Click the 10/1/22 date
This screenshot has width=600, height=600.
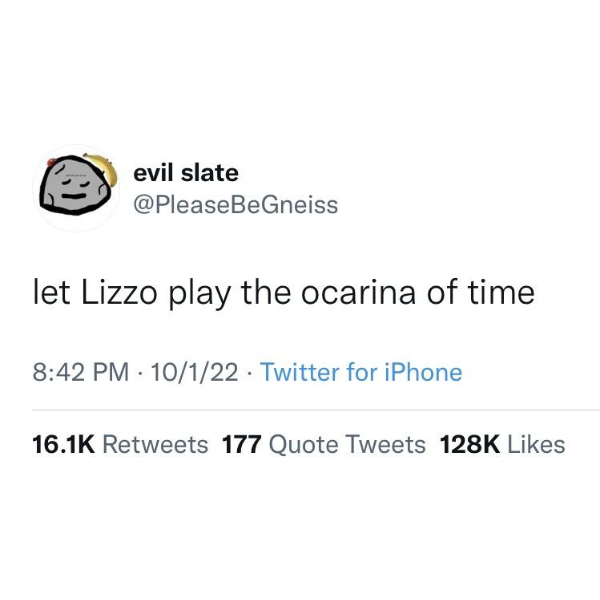coord(194,372)
